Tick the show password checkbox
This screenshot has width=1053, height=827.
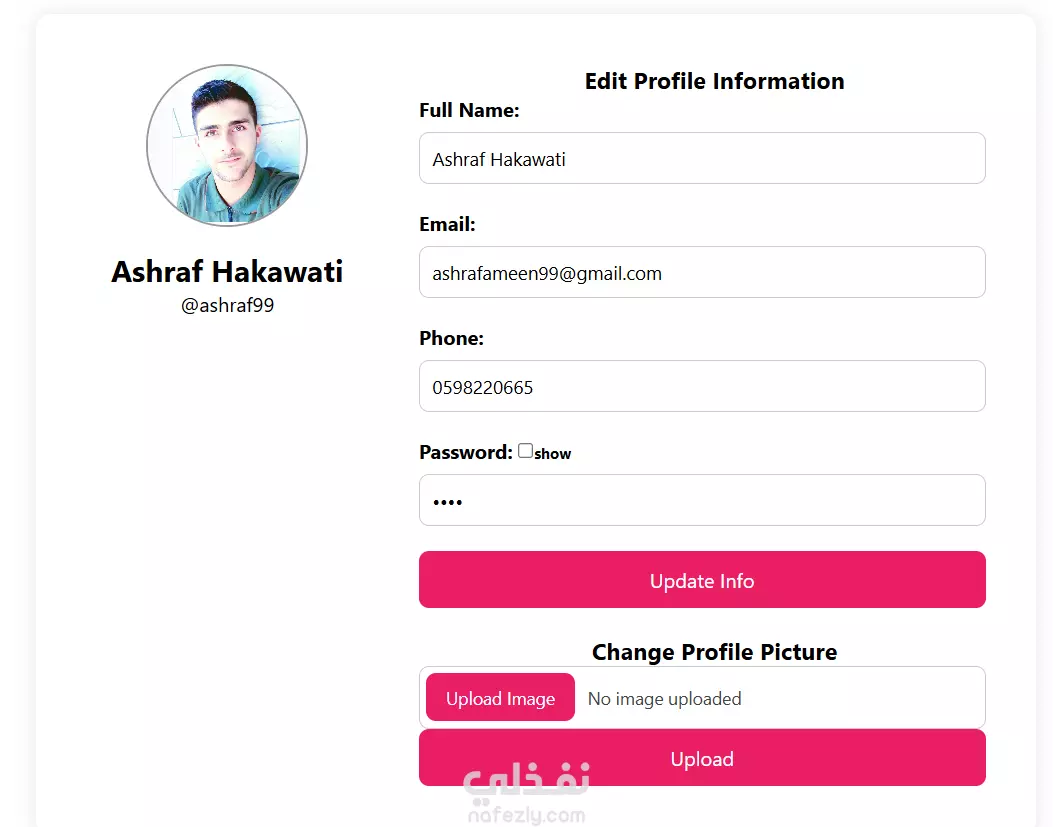[x=525, y=451]
